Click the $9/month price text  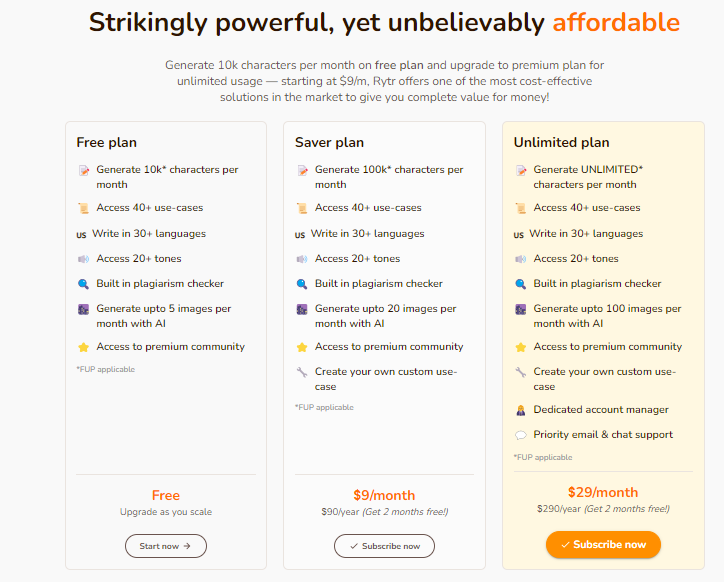point(384,495)
